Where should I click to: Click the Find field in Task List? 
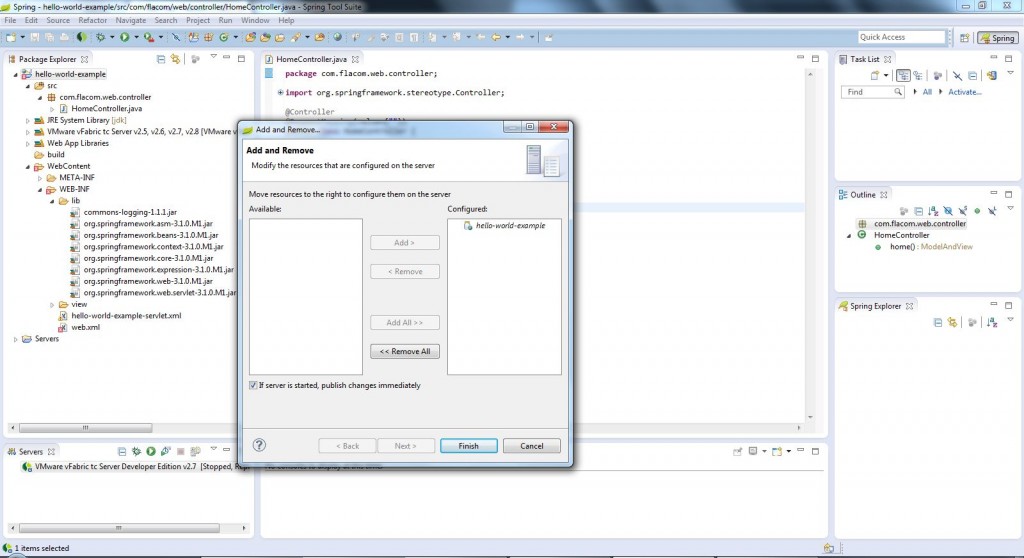[872, 92]
